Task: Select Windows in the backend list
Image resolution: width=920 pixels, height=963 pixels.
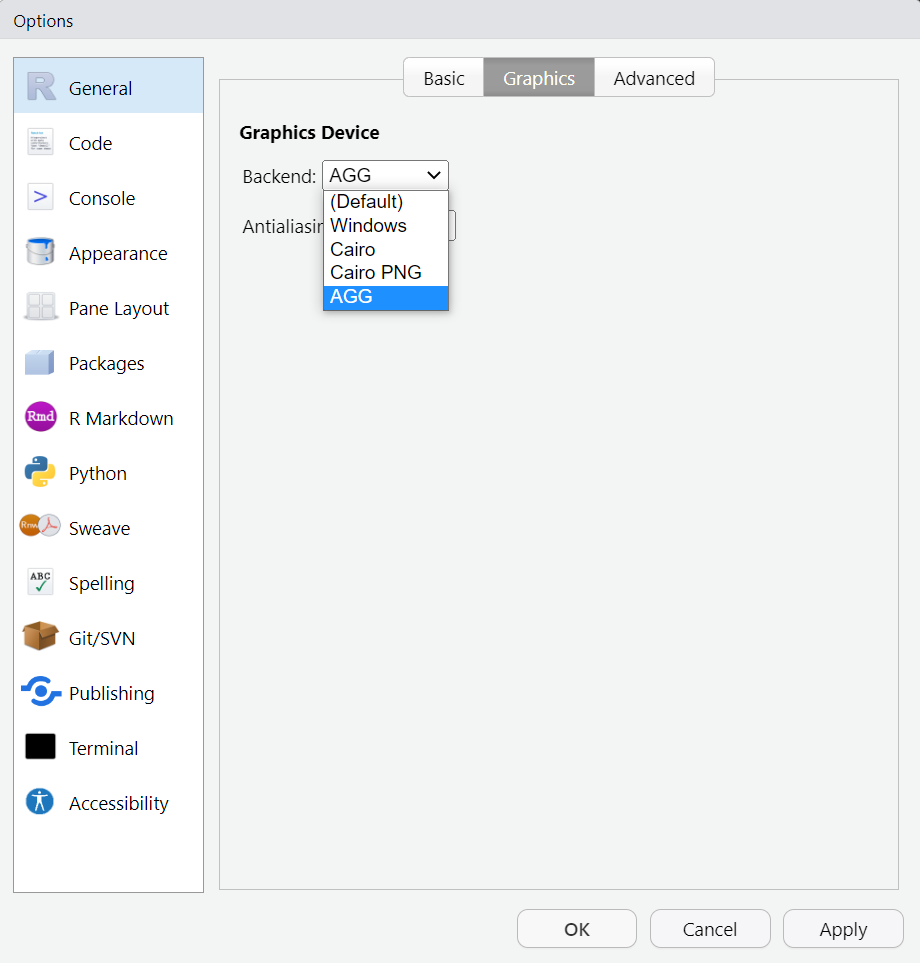Action: (x=368, y=226)
